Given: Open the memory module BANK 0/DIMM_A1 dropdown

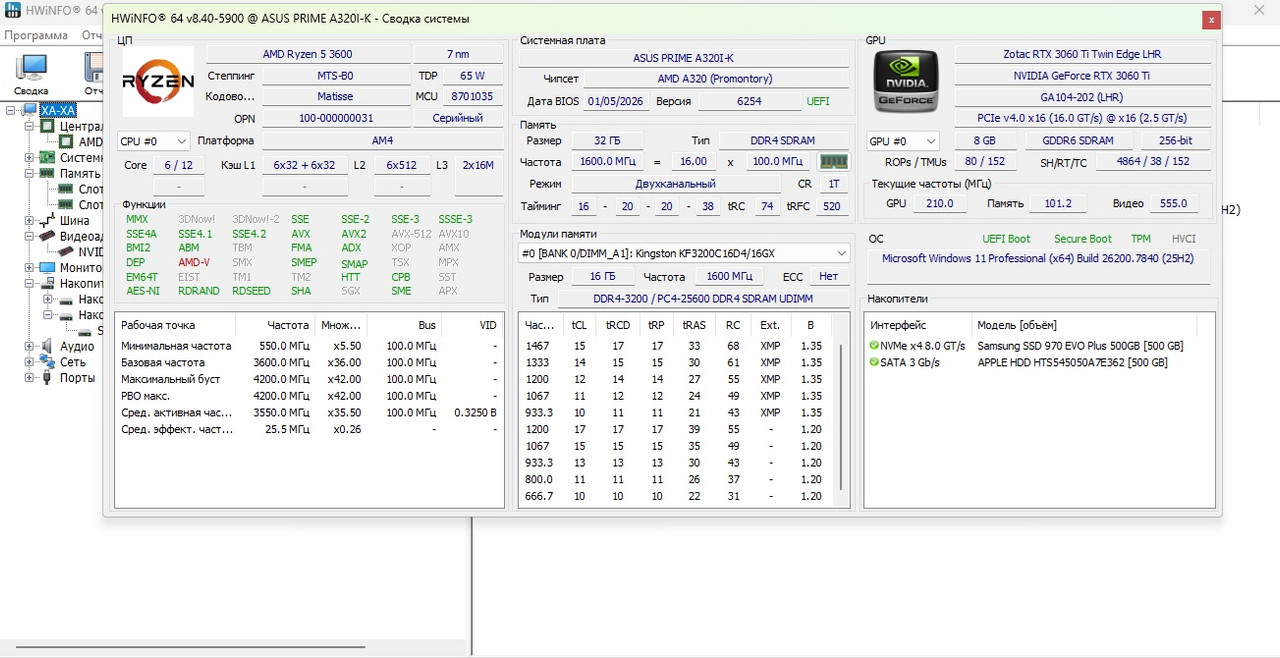Looking at the screenshot, I should pyautogui.click(x=684, y=253).
